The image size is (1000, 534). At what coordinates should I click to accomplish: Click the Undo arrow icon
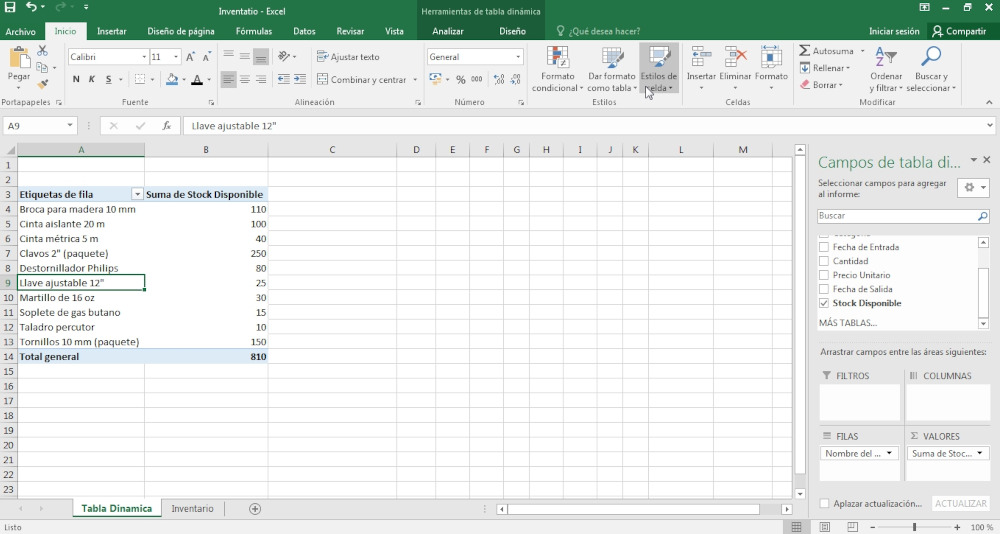31,8
